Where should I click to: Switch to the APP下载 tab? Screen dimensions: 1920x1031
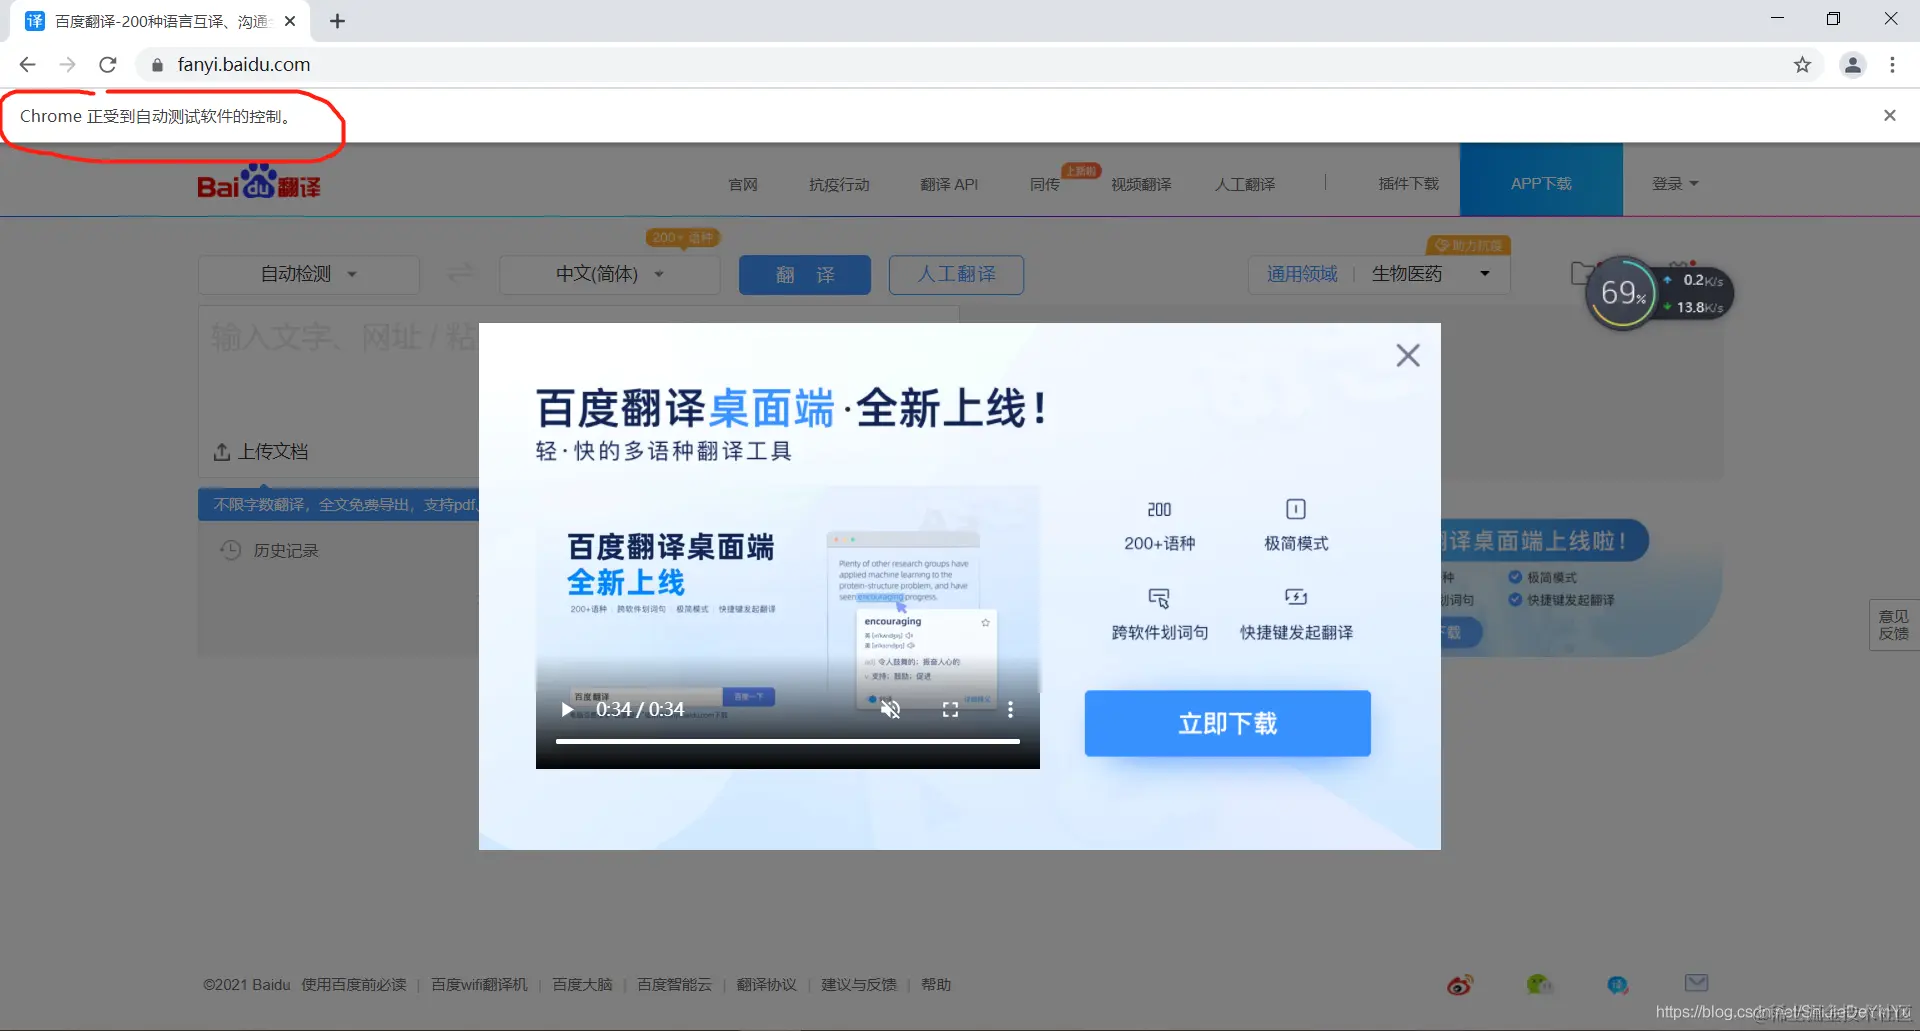(x=1540, y=182)
